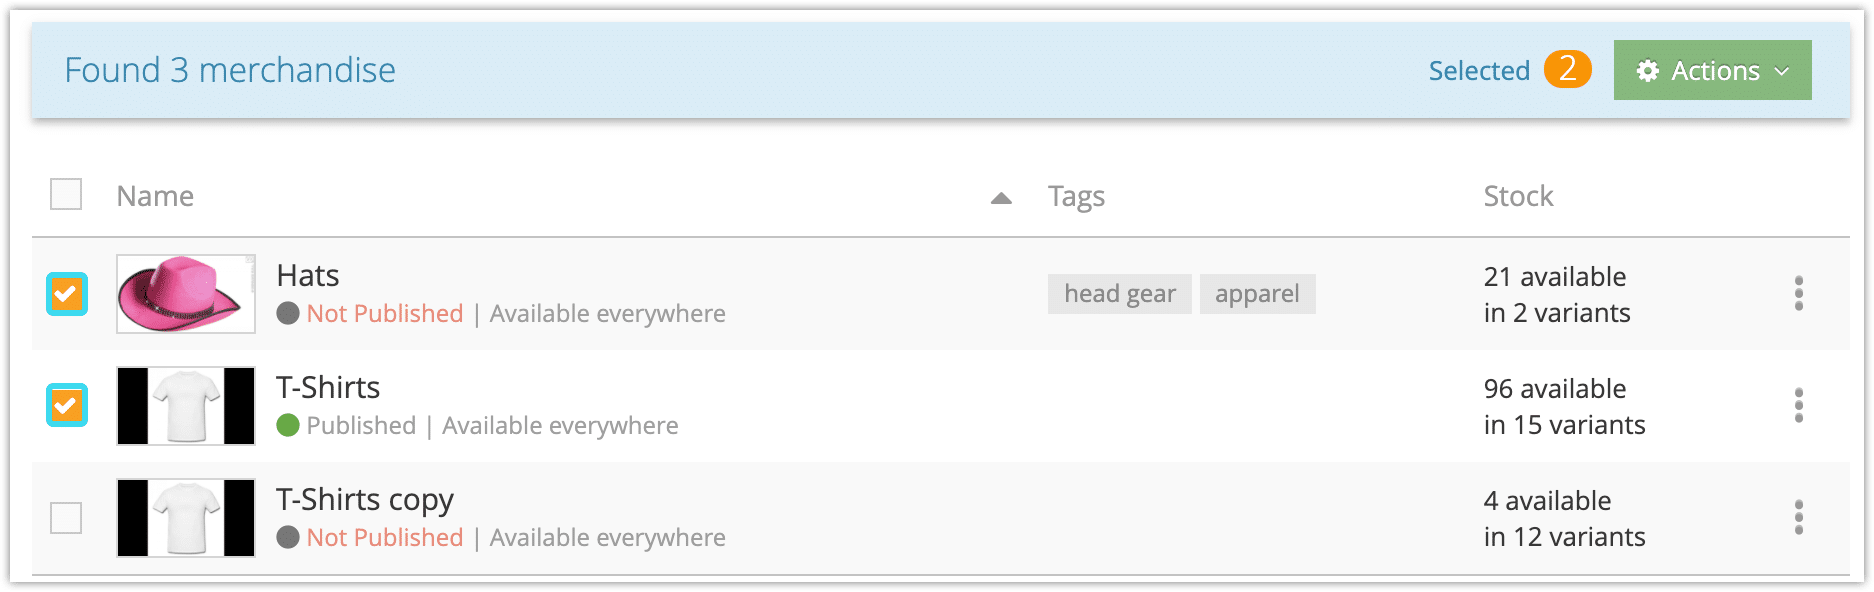
Task: Click the pink hat thumbnail
Action: click(186, 294)
